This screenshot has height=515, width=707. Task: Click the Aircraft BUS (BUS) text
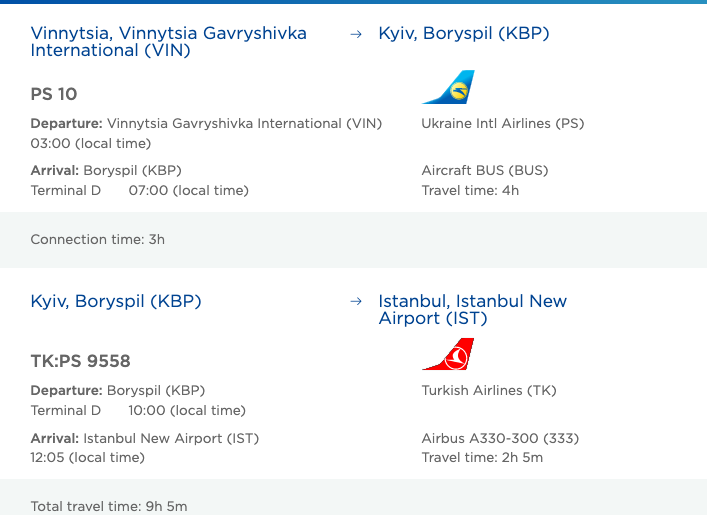click(x=485, y=170)
